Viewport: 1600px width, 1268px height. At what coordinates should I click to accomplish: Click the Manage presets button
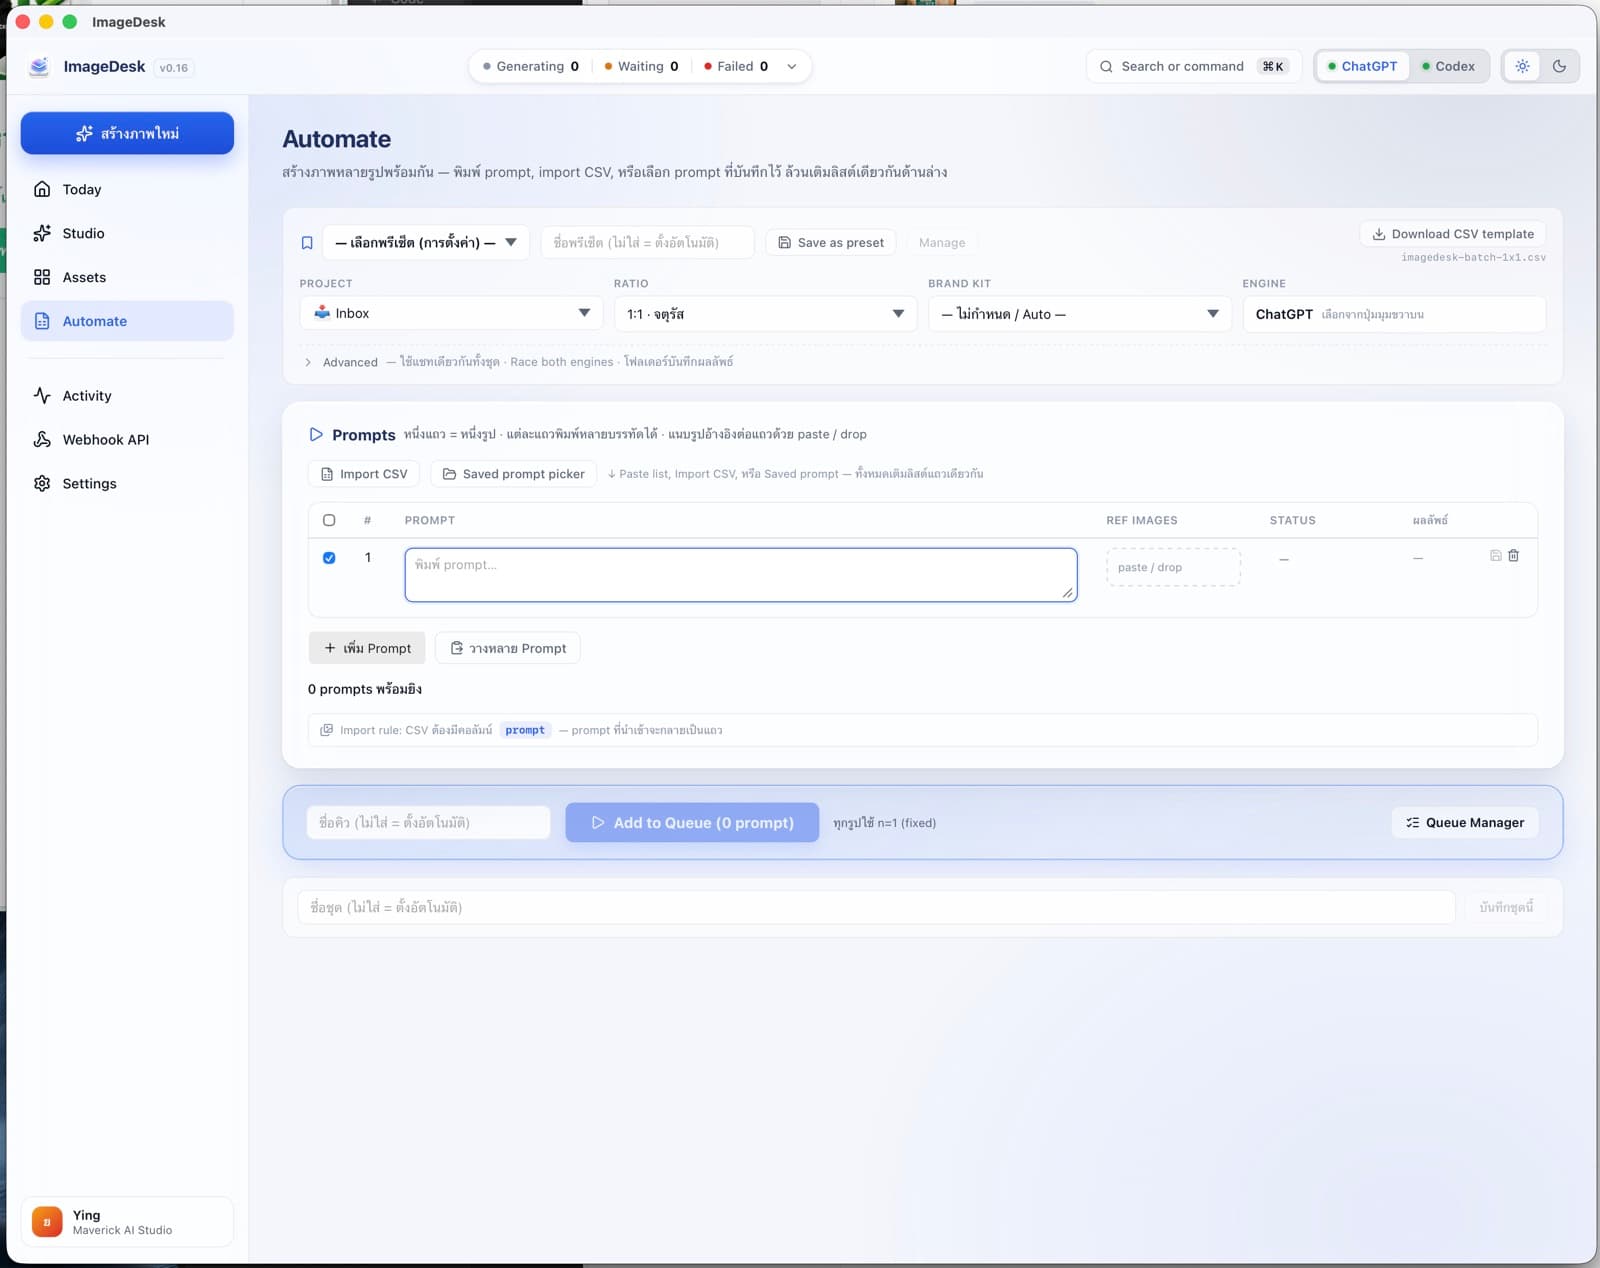[x=942, y=242]
